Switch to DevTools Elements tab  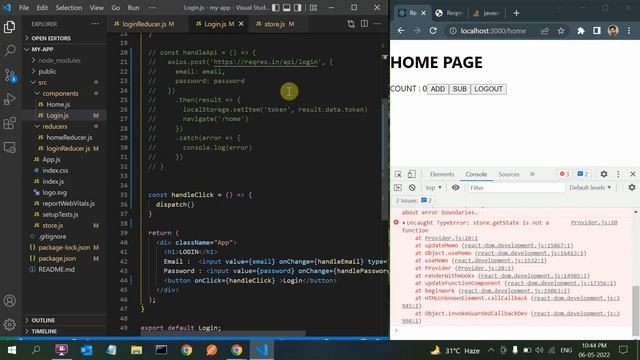[442, 174]
